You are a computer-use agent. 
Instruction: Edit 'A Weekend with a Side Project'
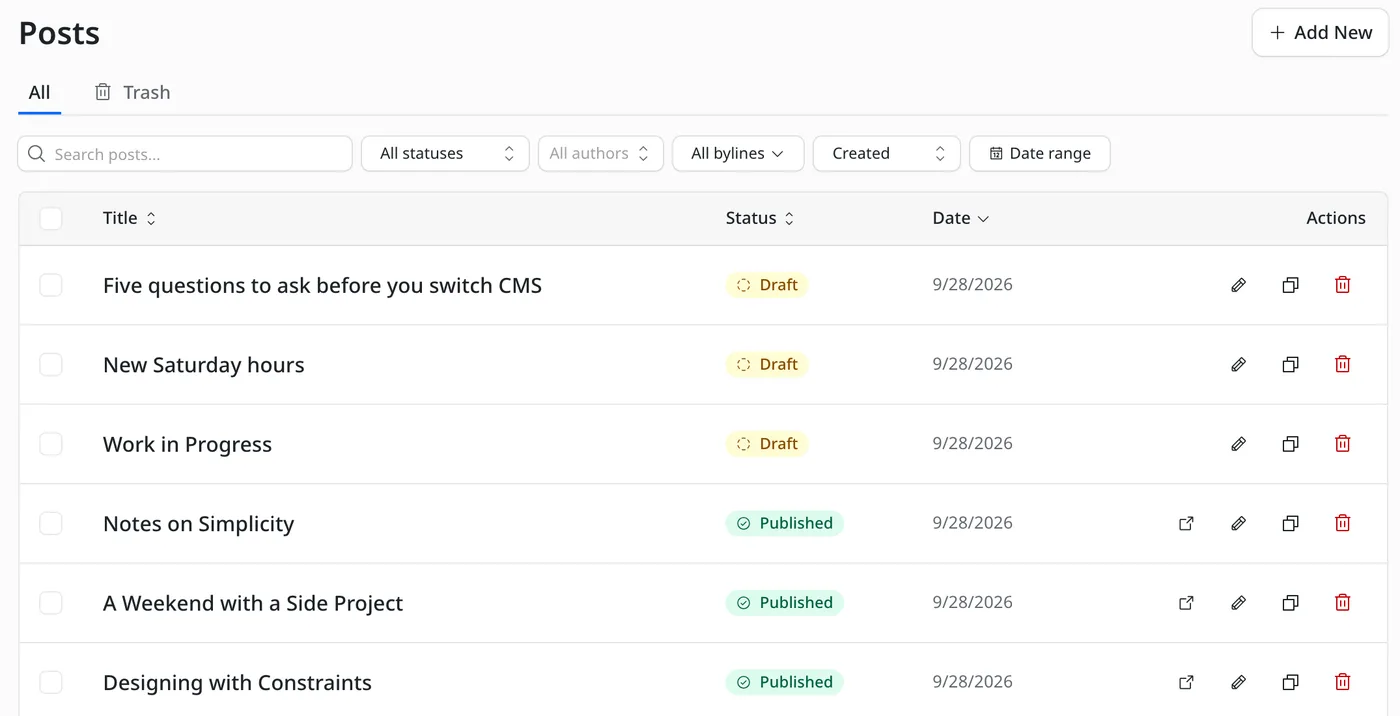[x=1238, y=603]
